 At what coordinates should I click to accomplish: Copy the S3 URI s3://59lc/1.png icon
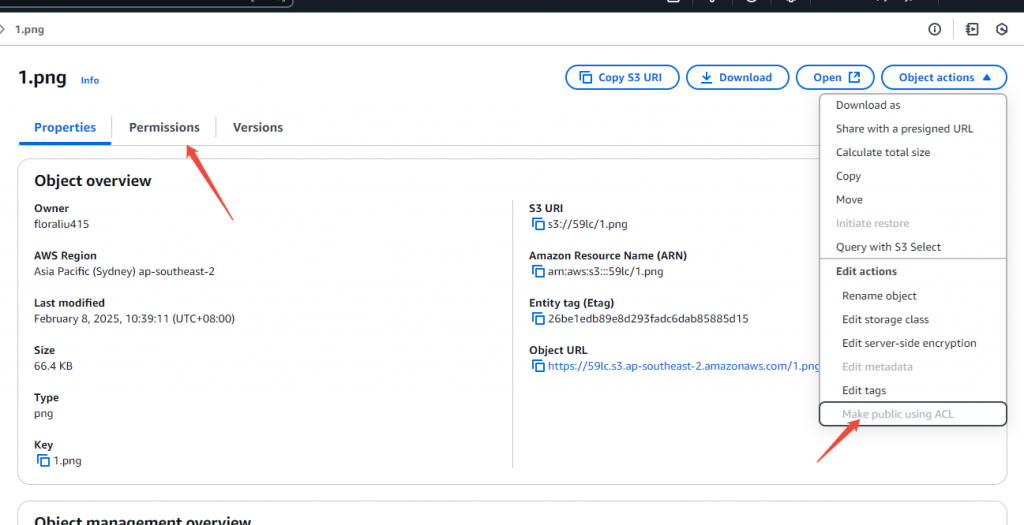[538, 225]
